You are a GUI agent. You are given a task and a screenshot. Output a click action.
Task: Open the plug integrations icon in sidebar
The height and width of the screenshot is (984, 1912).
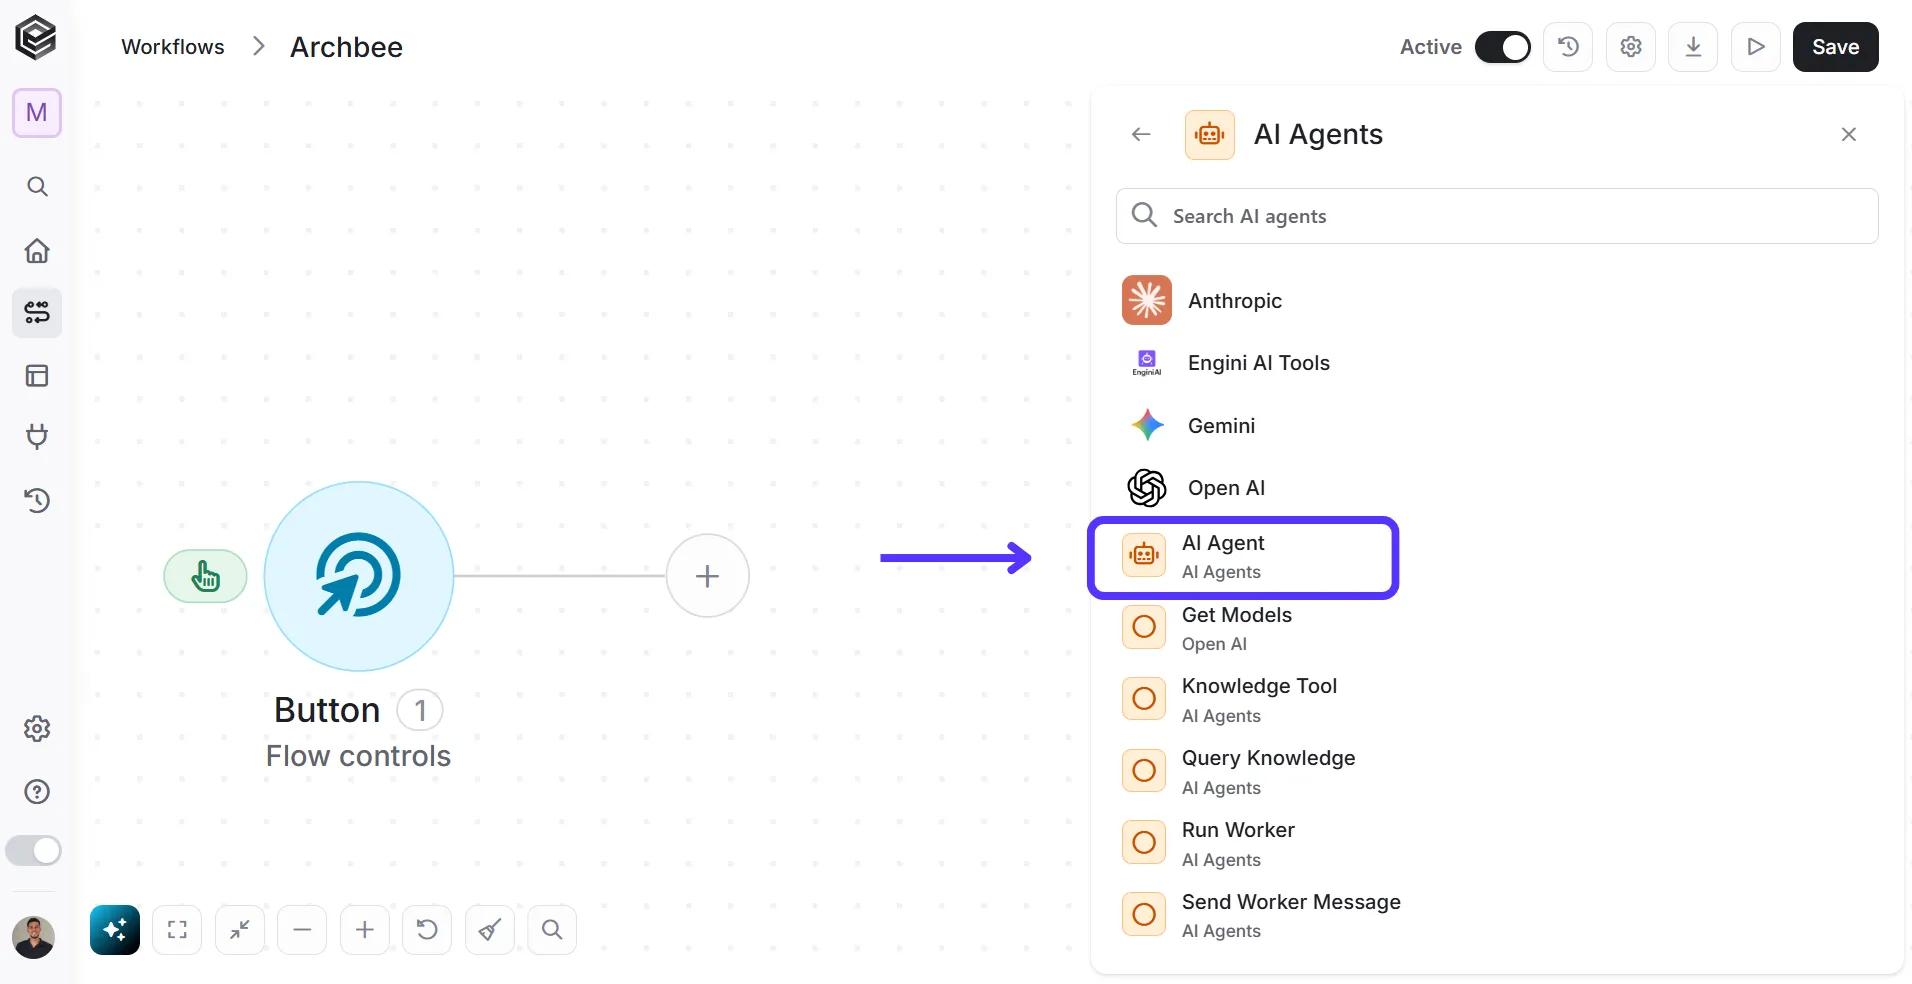37,437
